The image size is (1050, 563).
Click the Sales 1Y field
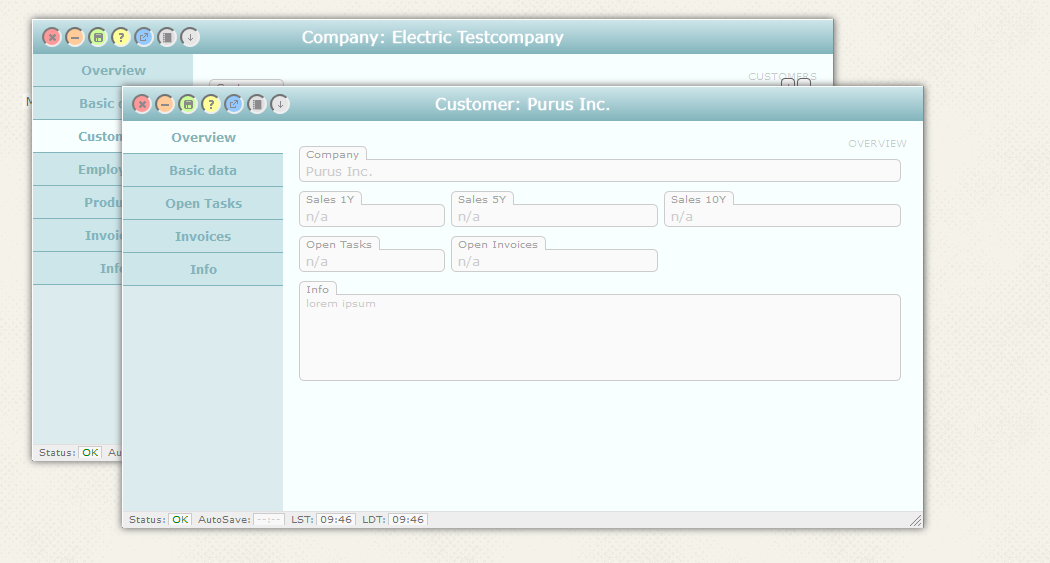click(371, 216)
